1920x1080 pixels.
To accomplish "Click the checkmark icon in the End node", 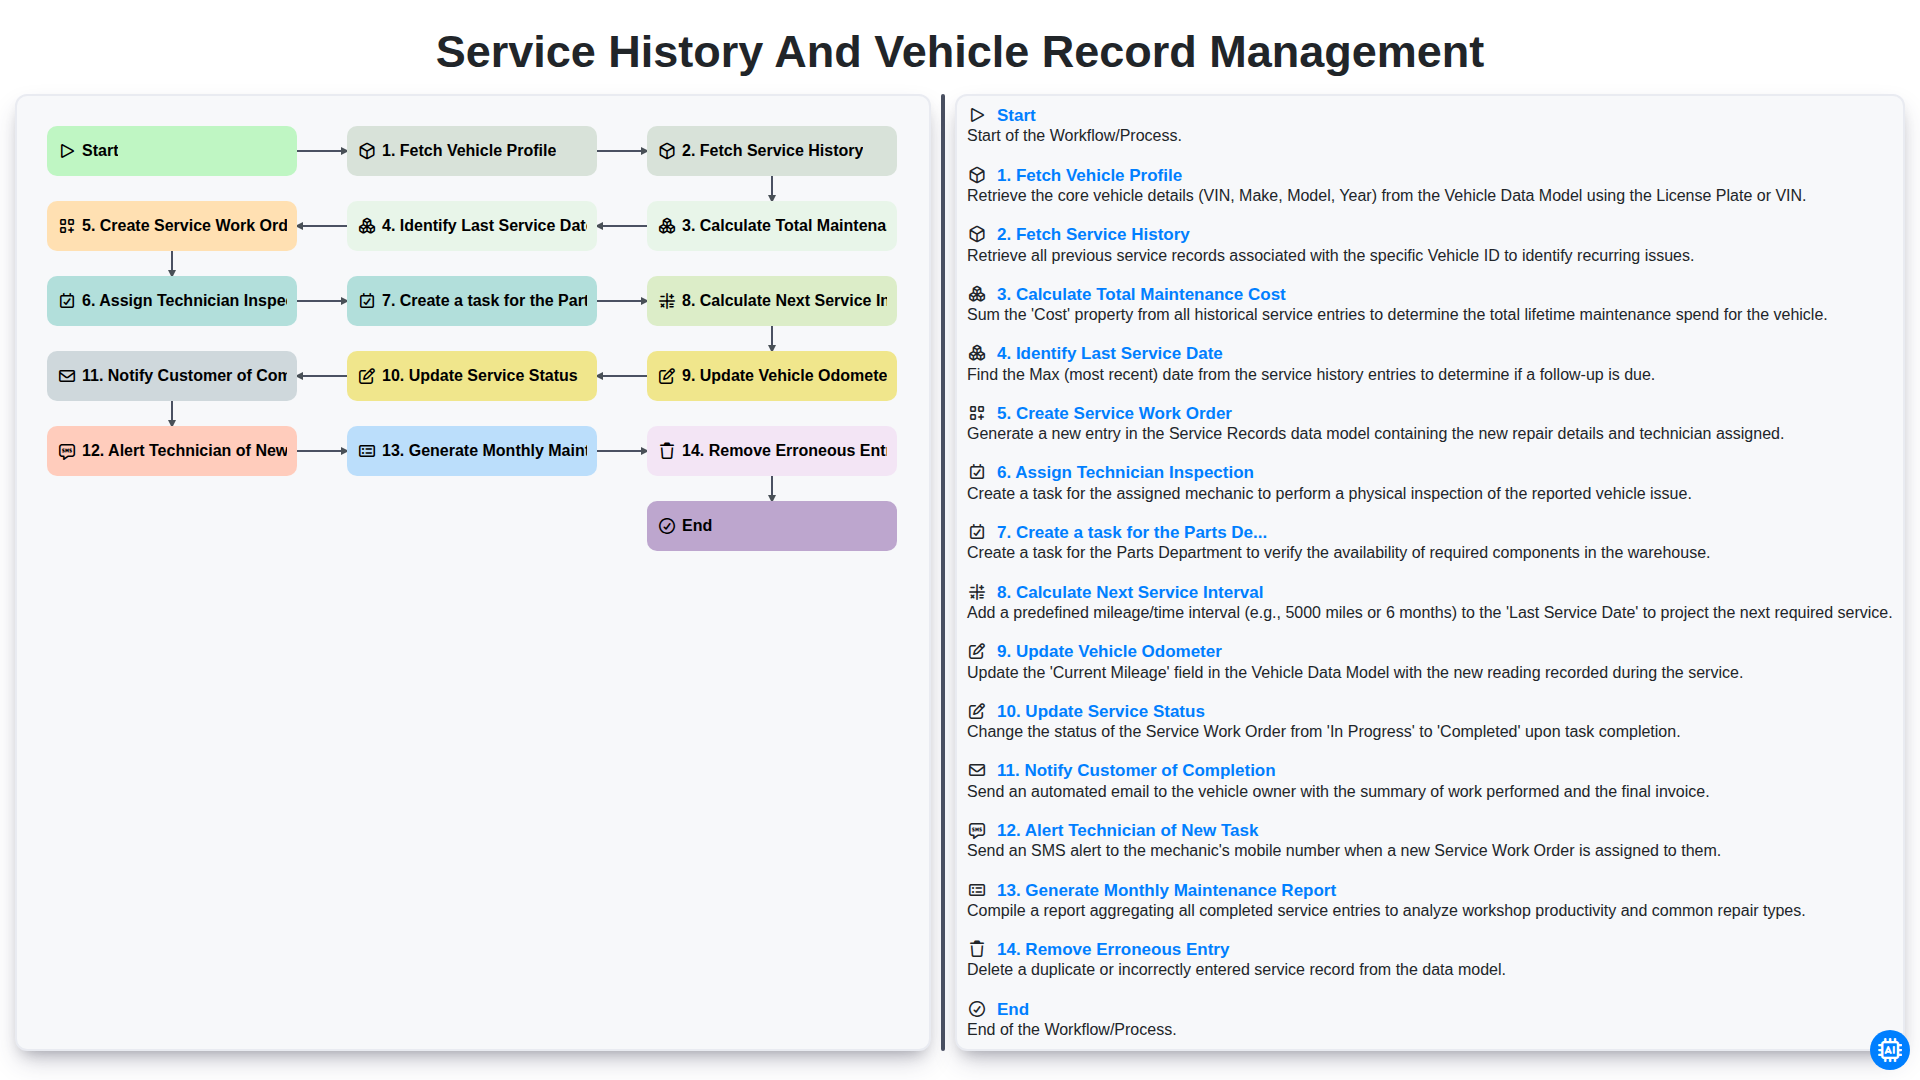I will coord(667,526).
